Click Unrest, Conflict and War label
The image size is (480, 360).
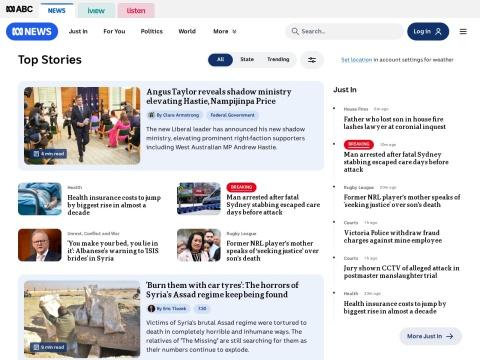(93, 234)
